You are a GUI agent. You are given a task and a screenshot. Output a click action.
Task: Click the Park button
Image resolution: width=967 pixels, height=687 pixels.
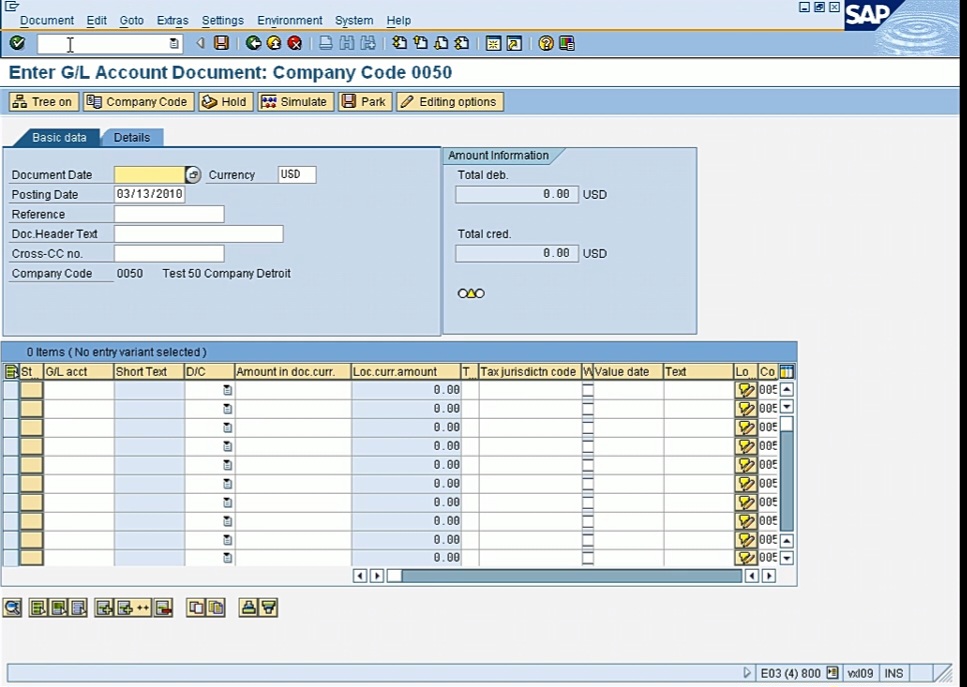click(x=365, y=102)
